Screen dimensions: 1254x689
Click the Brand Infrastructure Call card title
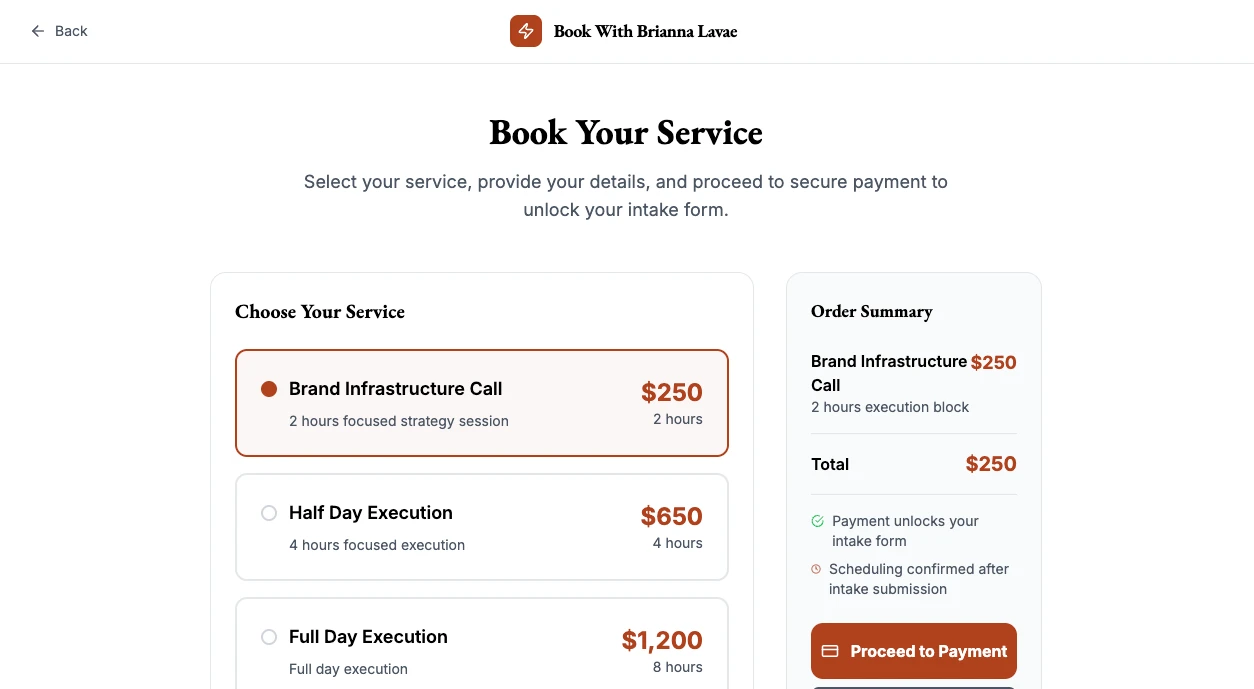click(395, 389)
